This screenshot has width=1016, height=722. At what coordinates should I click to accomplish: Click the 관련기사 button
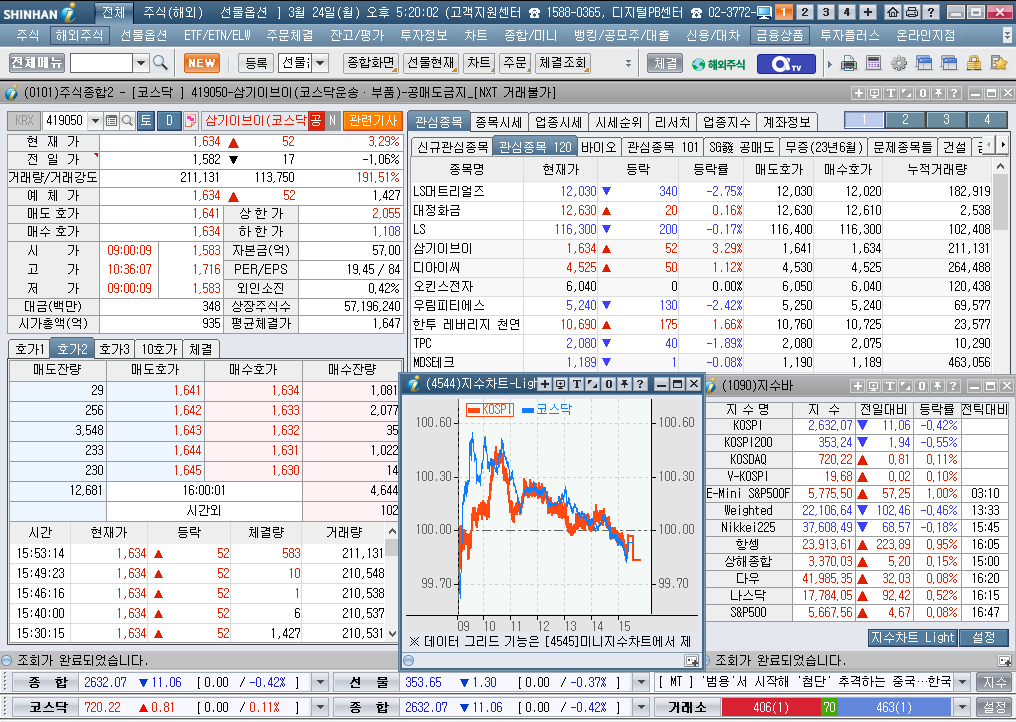click(373, 121)
